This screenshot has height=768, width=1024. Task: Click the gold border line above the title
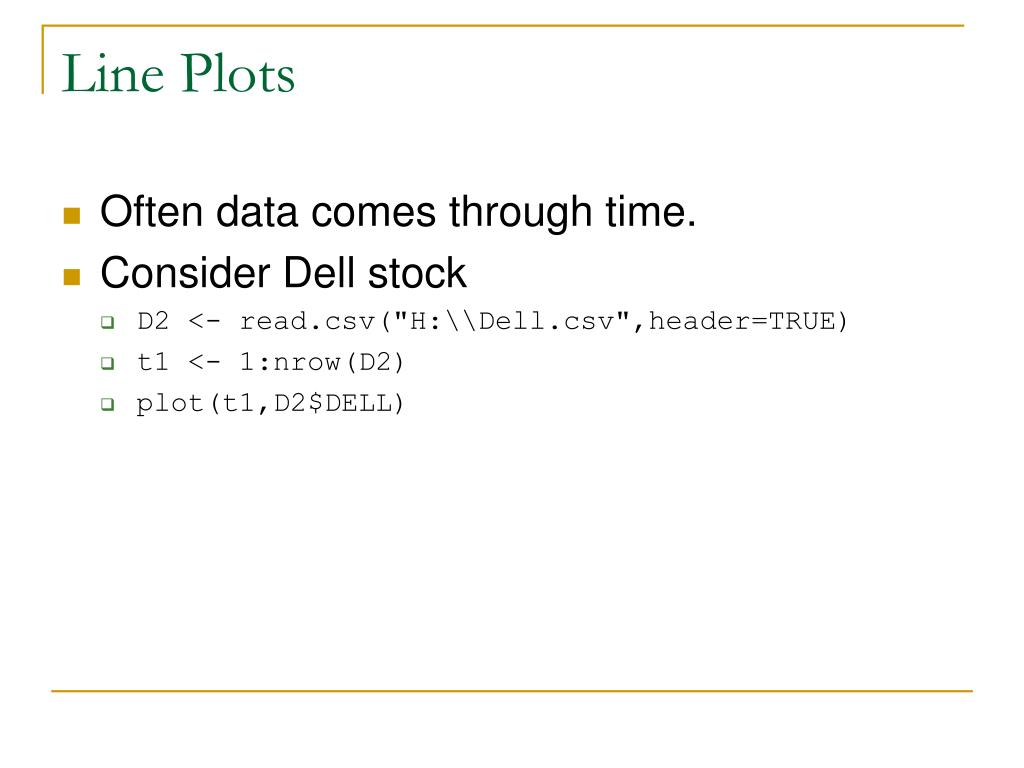(x=503, y=25)
